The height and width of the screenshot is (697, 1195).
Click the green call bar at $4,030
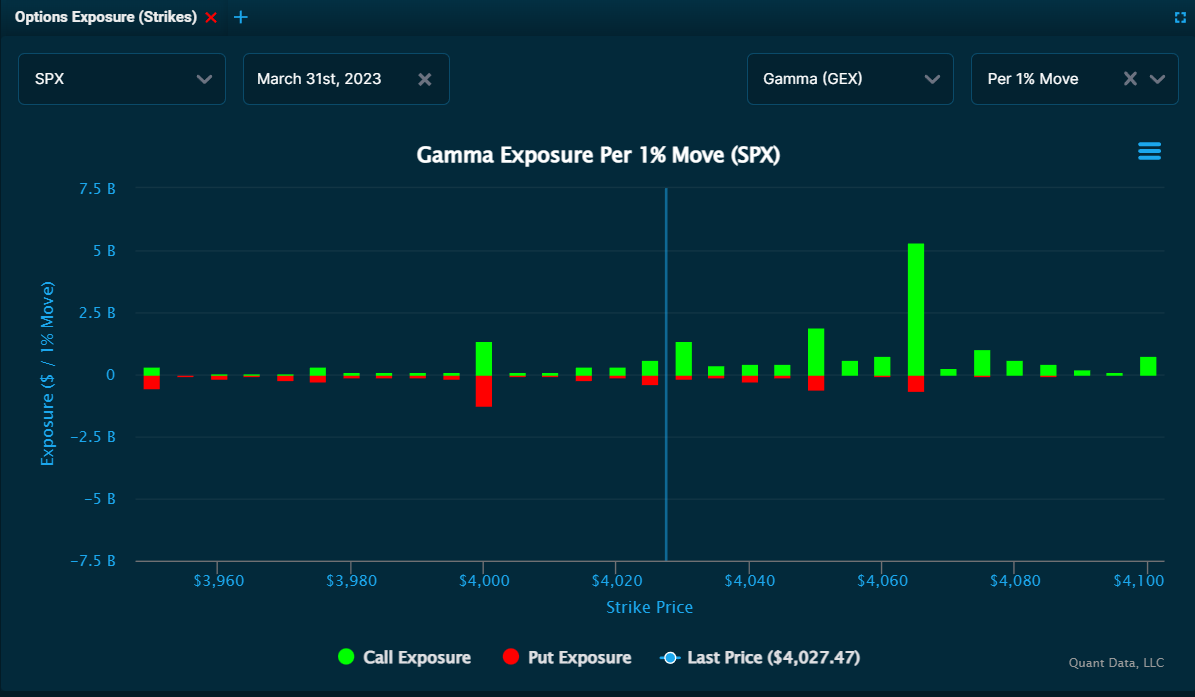(684, 359)
